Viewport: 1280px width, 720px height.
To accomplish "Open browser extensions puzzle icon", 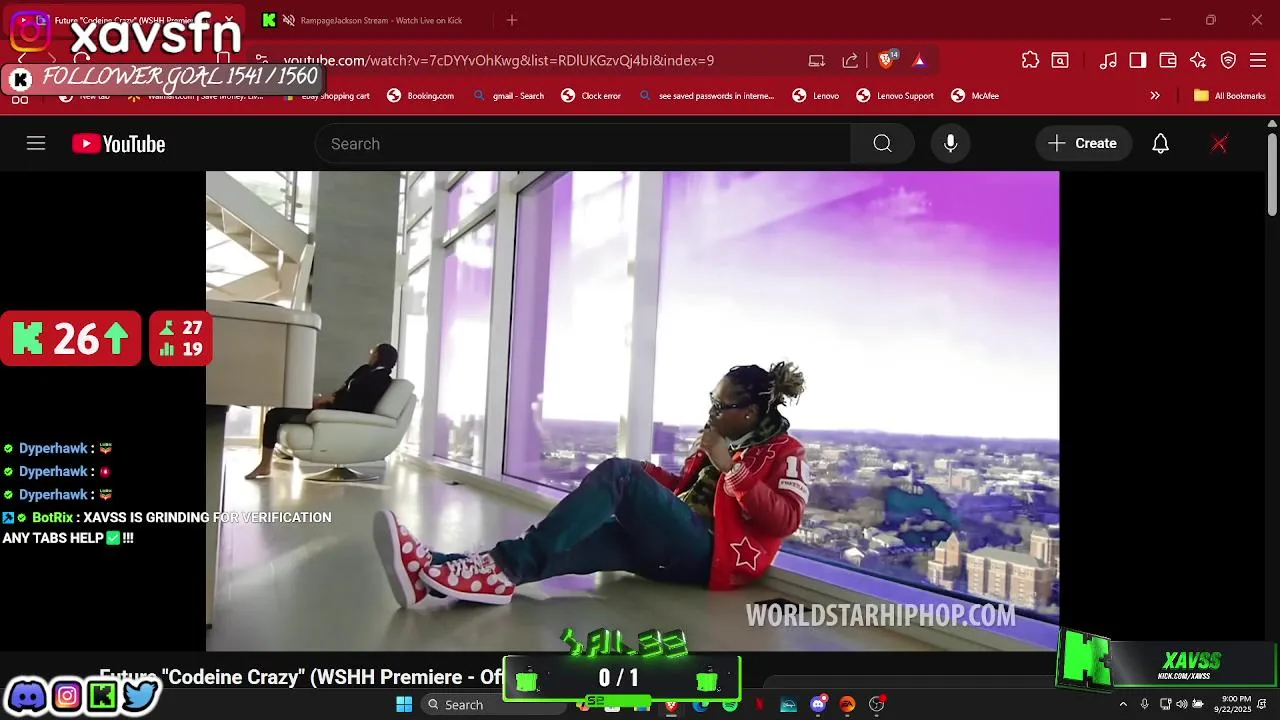I will tap(1030, 60).
